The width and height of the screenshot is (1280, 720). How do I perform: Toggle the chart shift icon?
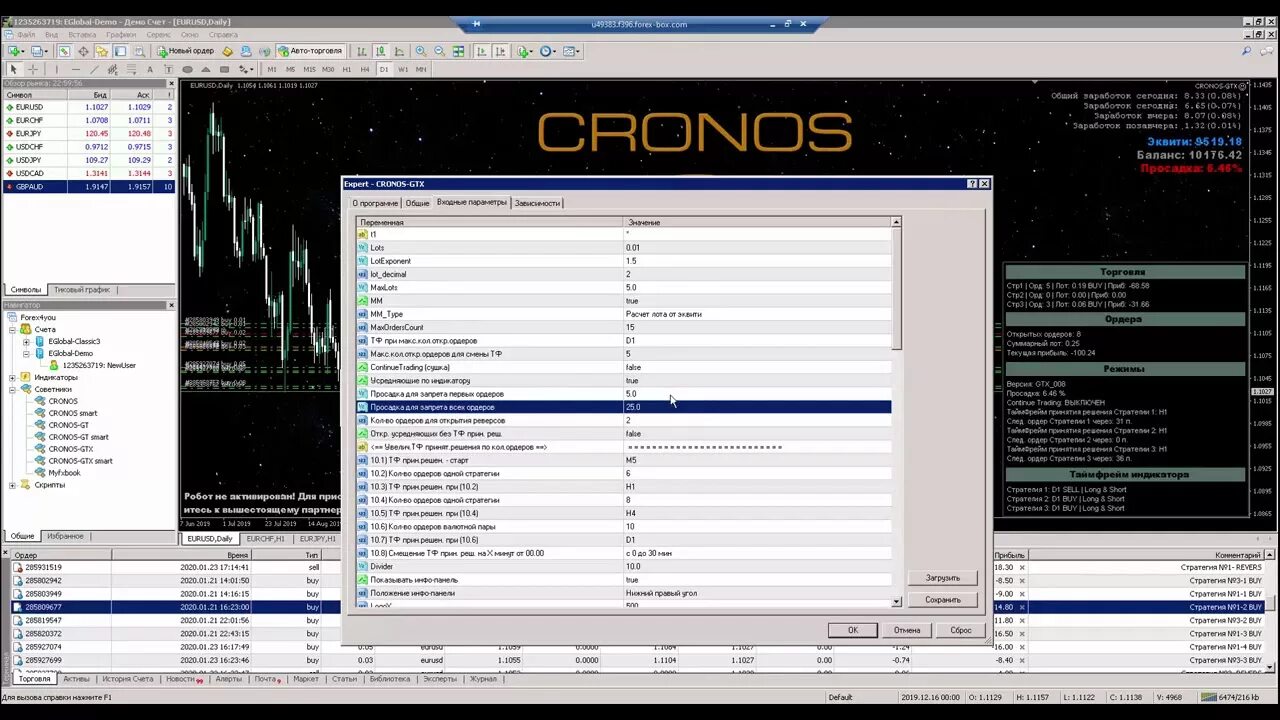point(500,51)
